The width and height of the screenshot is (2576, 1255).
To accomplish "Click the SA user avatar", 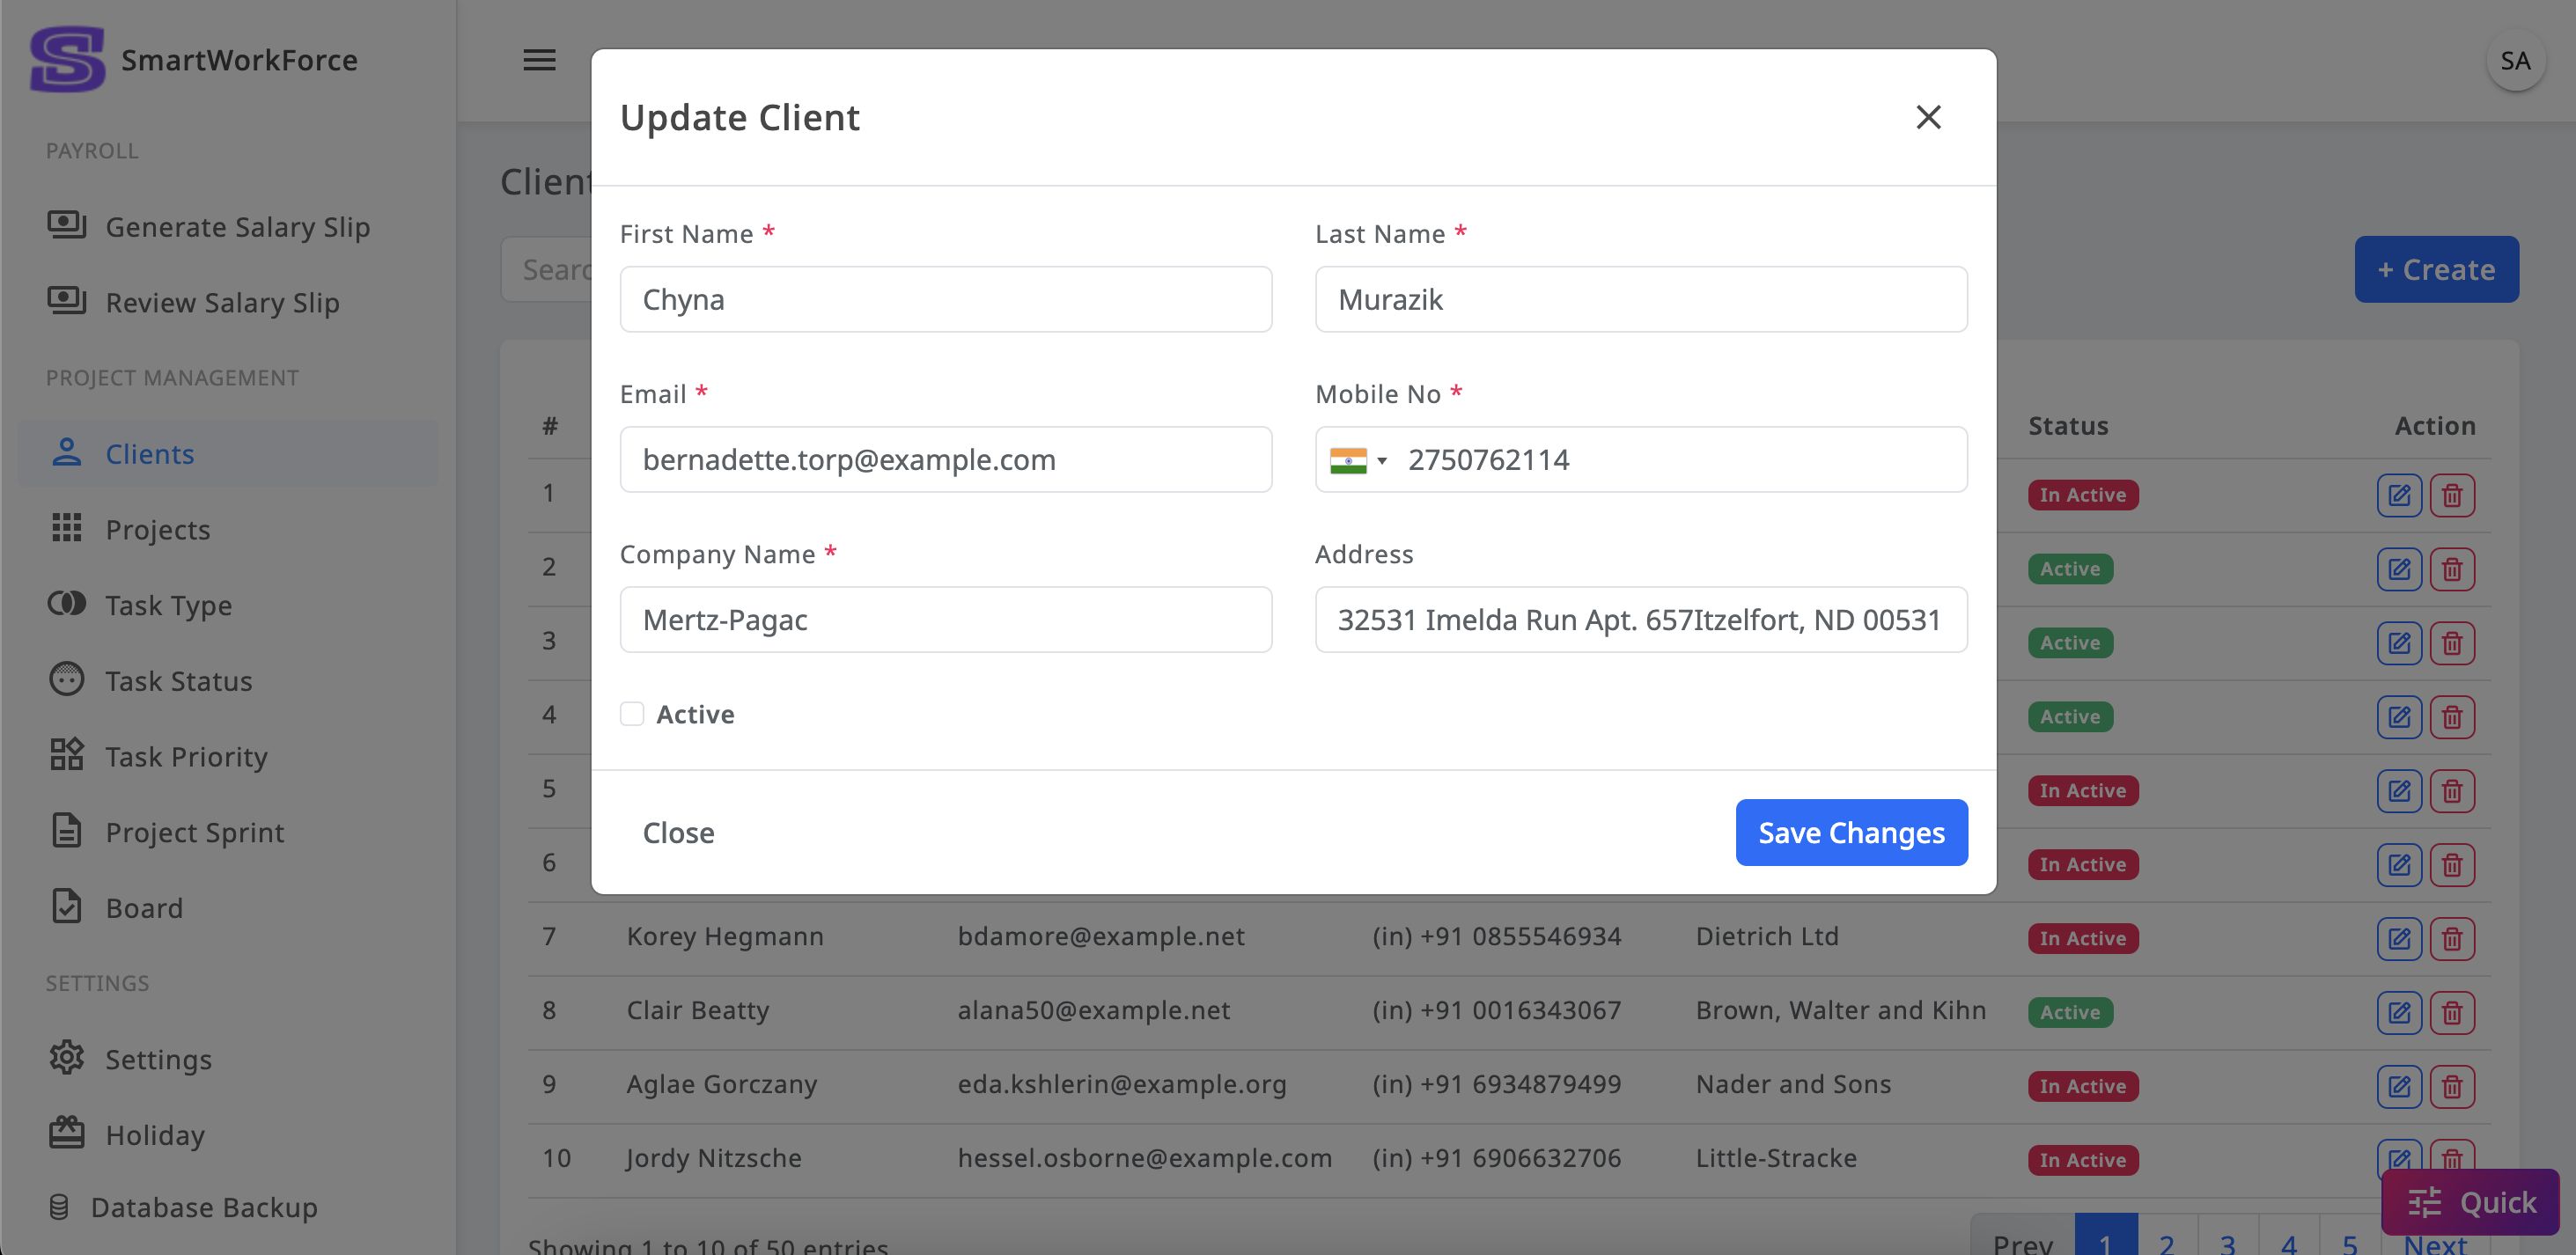I will 2514,61.
